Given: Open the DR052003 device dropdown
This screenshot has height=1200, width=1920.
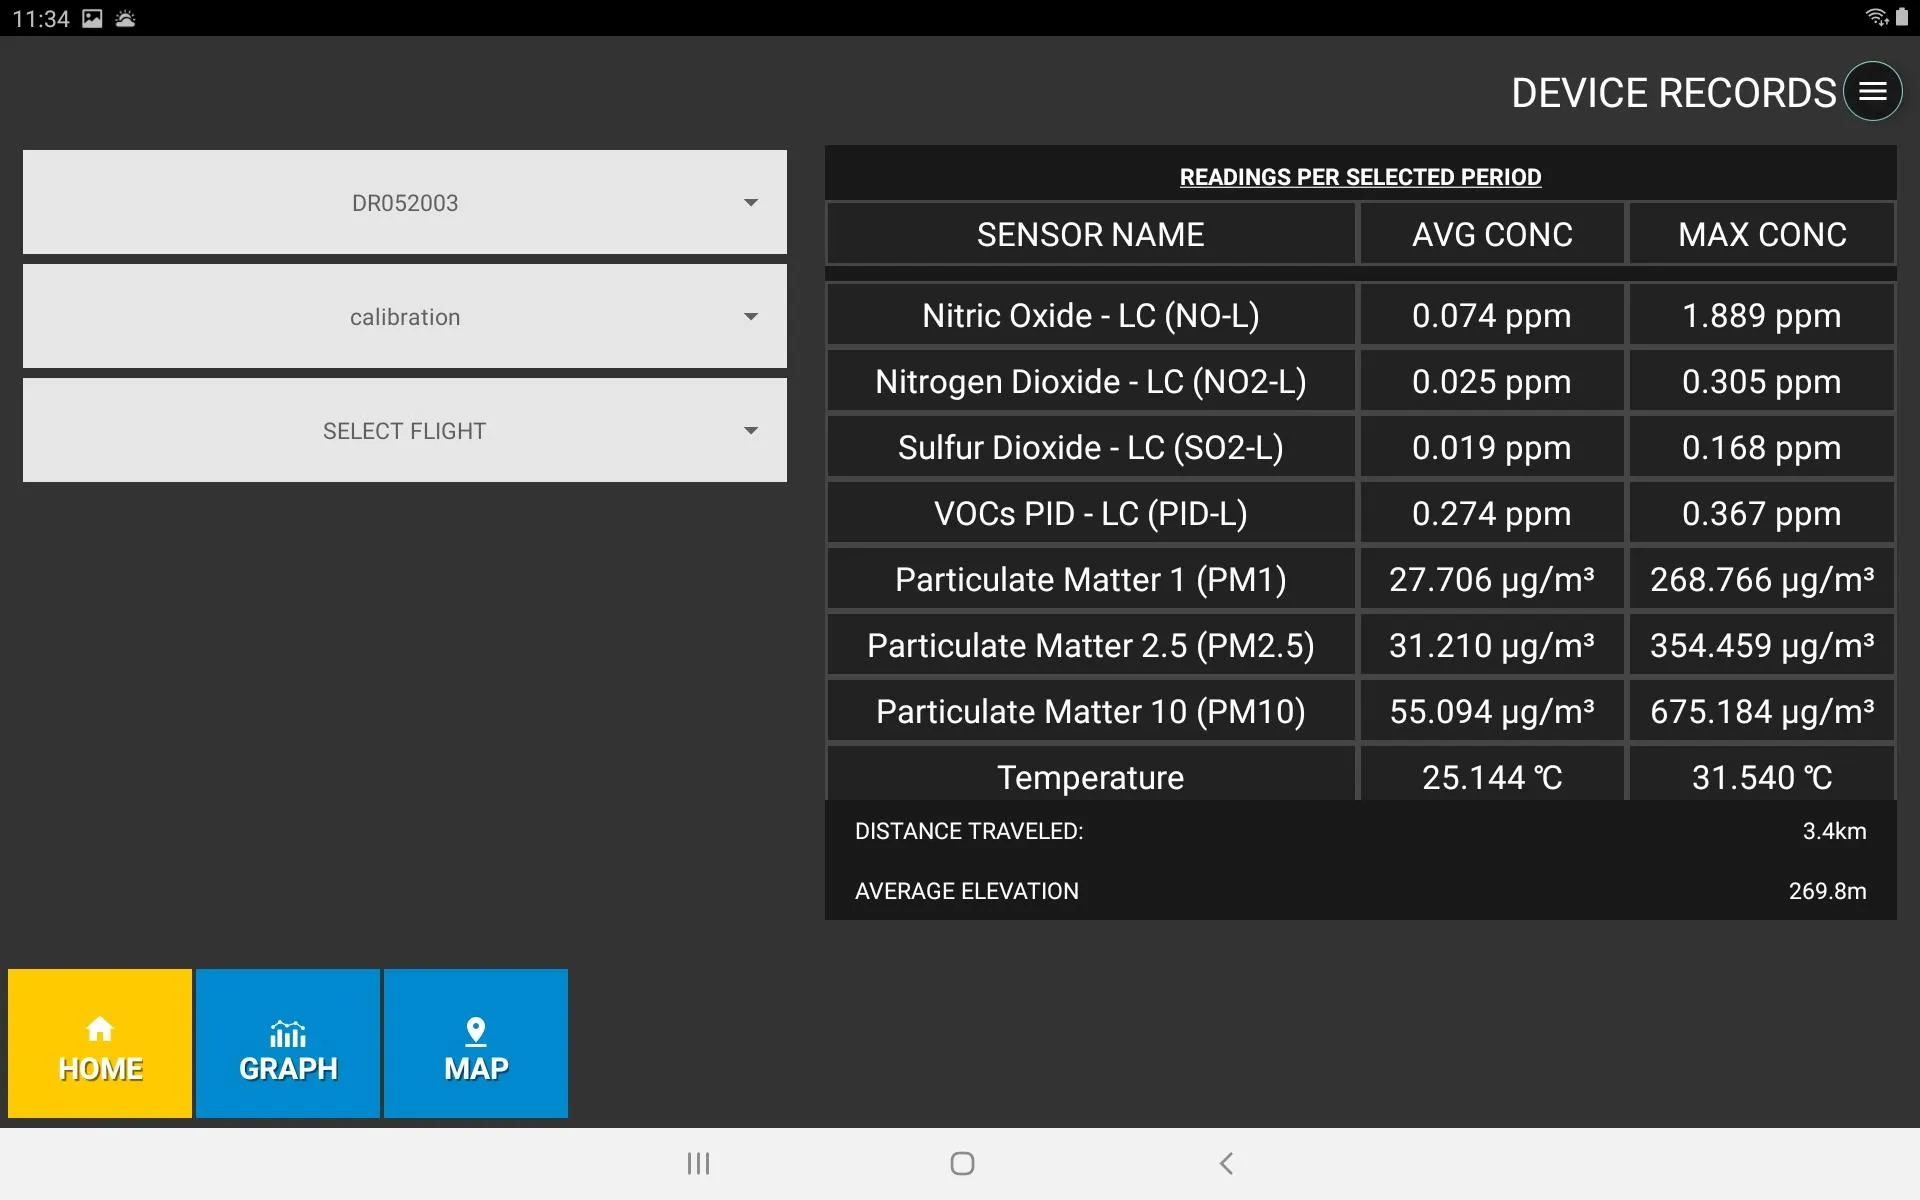Looking at the screenshot, I should click(x=405, y=202).
